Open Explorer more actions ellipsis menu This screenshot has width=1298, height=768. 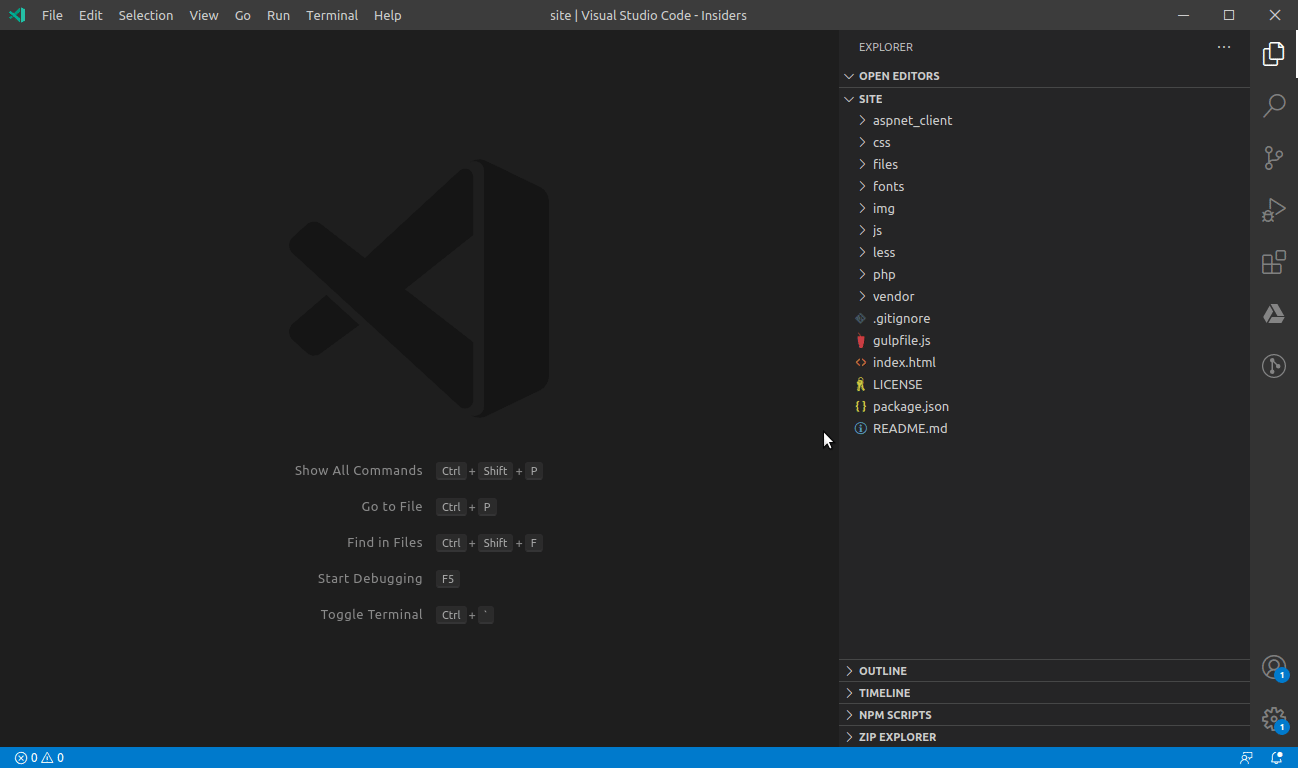(1224, 47)
